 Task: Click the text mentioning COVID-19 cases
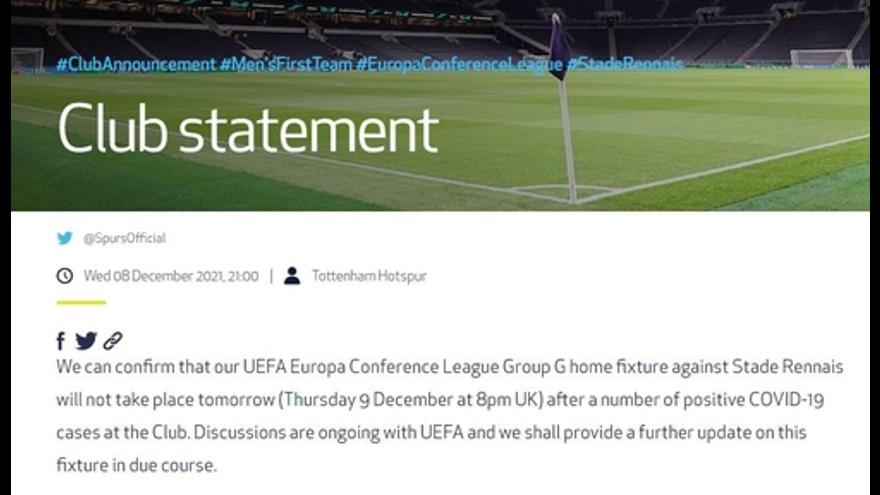[x=685, y=400]
